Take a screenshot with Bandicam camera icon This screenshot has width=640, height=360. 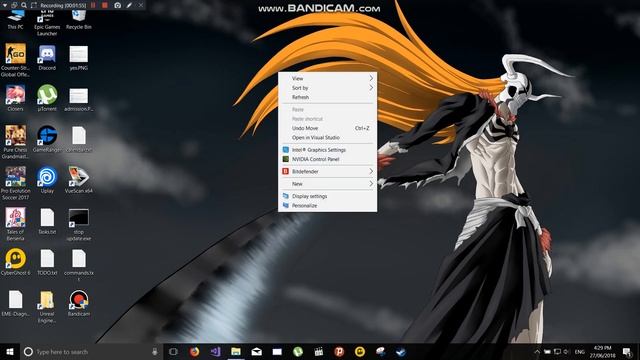[118, 5]
